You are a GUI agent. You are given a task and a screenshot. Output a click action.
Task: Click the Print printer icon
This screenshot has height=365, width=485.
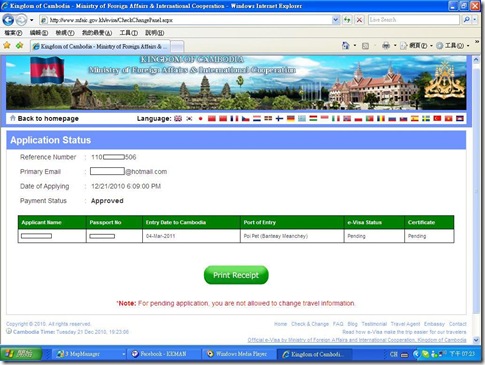coord(386,46)
